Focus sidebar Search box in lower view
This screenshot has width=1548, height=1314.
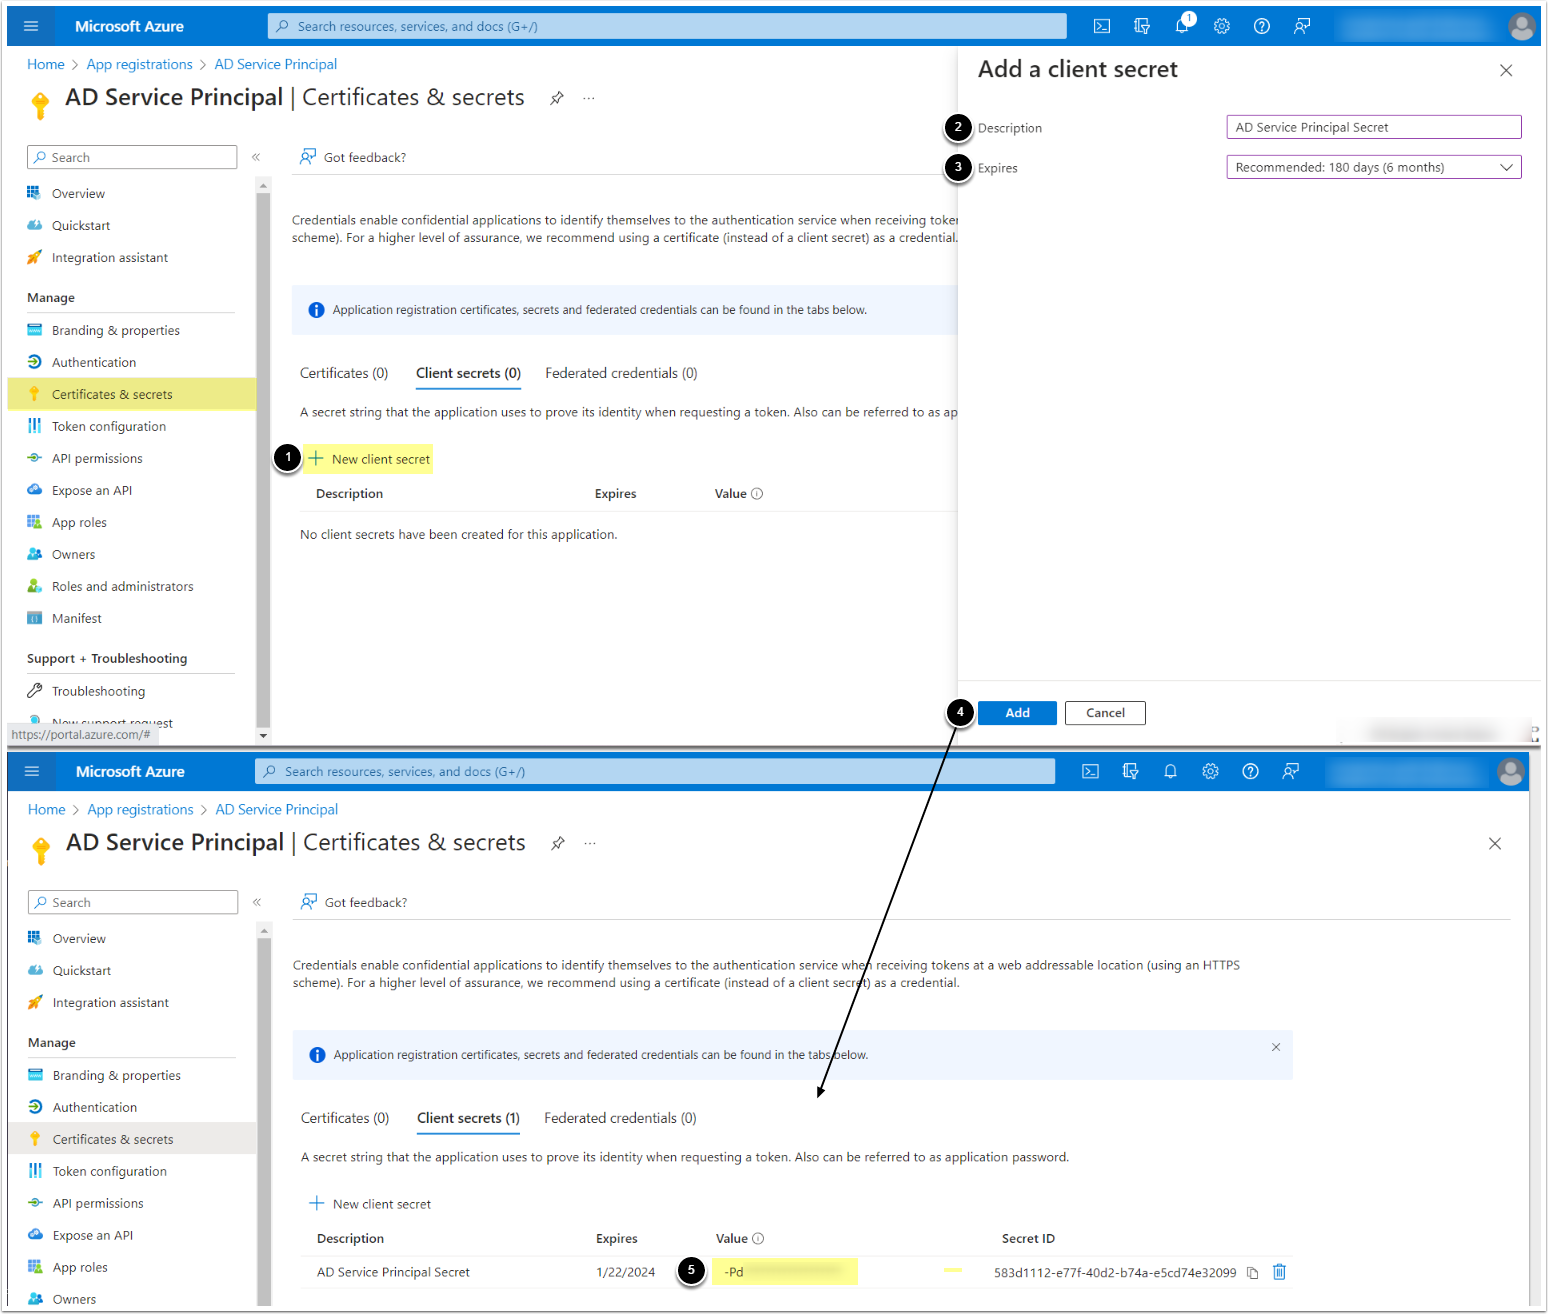[133, 902]
